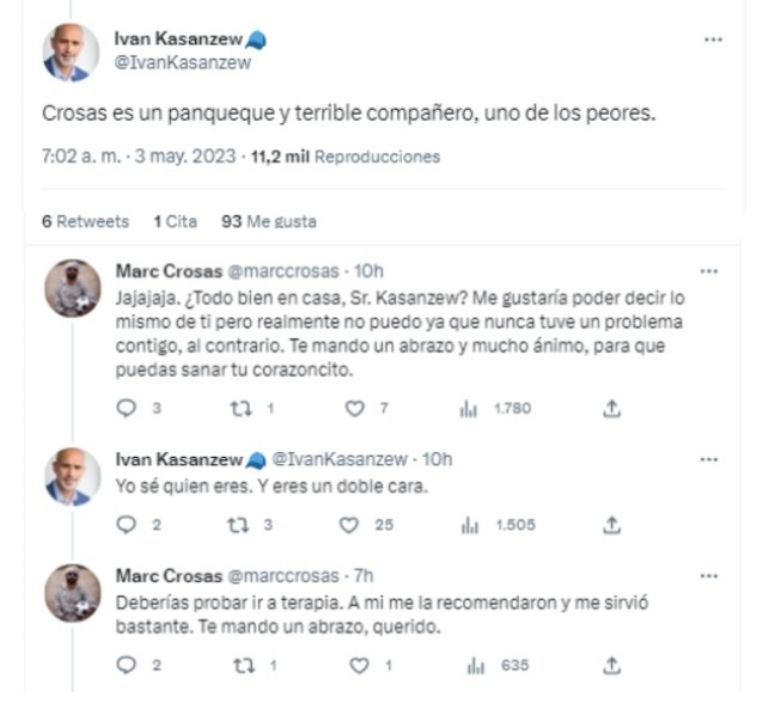Image resolution: width=768 pixels, height=708 pixels.
Task: Open more options on Ivan Kasanzew's main tweet
Action: point(712,40)
